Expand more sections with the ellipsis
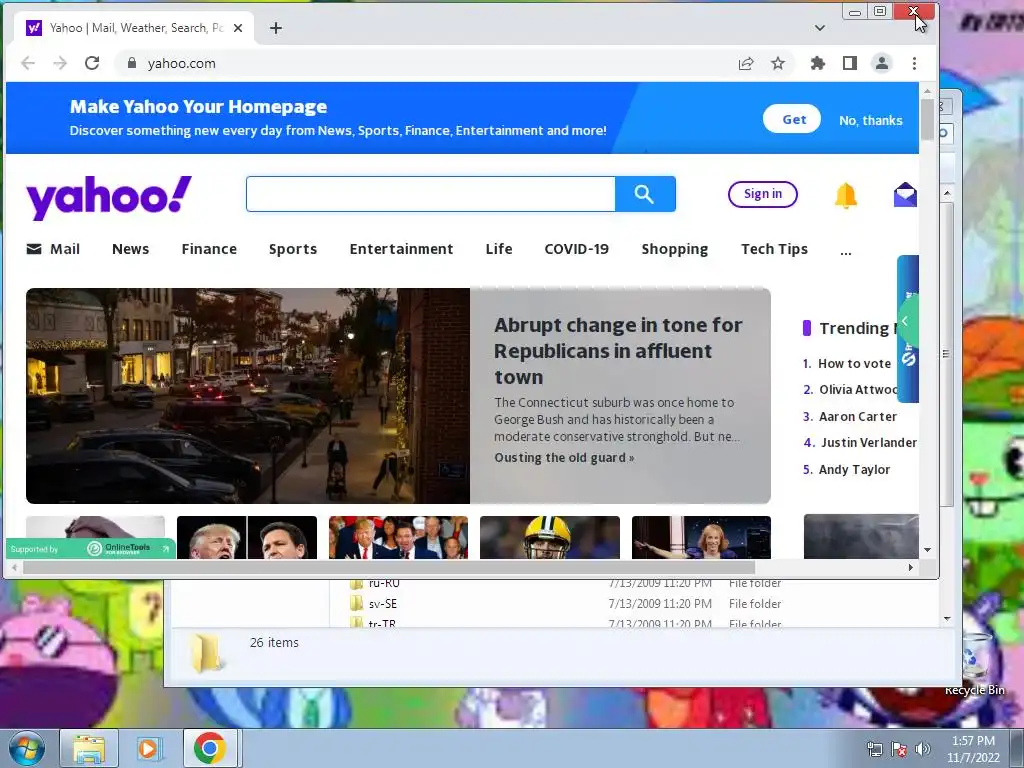1024x768 pixels. click(846, 251)
